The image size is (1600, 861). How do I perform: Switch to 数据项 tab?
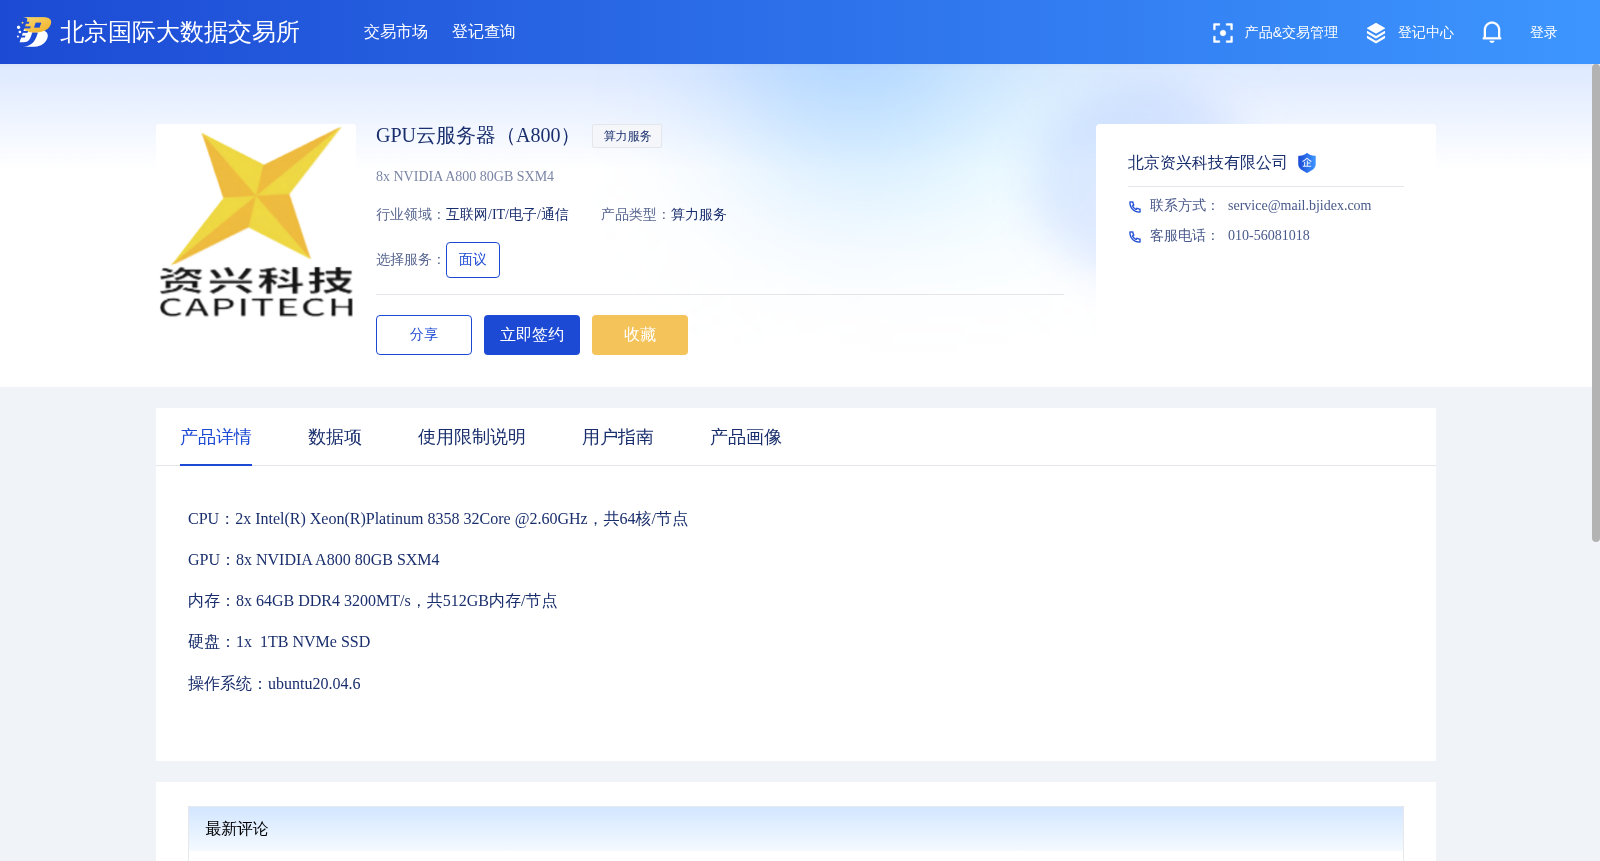tap(335, 437)
